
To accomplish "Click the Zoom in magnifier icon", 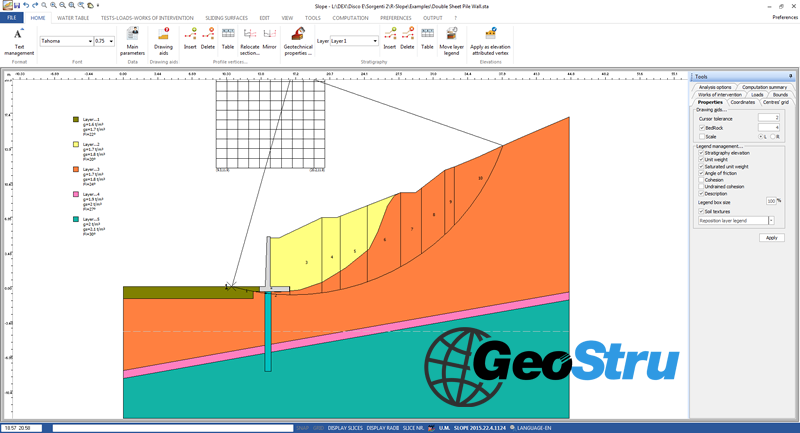I will coord(53,5).
